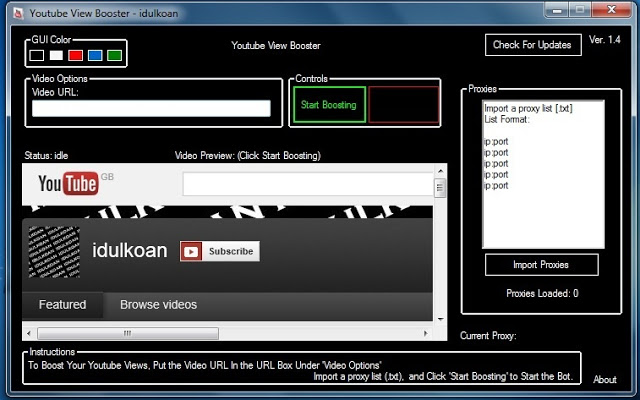Click the up arrow of the preview's vertical scrollbar
640x400 pixels.
click(440, 172)
